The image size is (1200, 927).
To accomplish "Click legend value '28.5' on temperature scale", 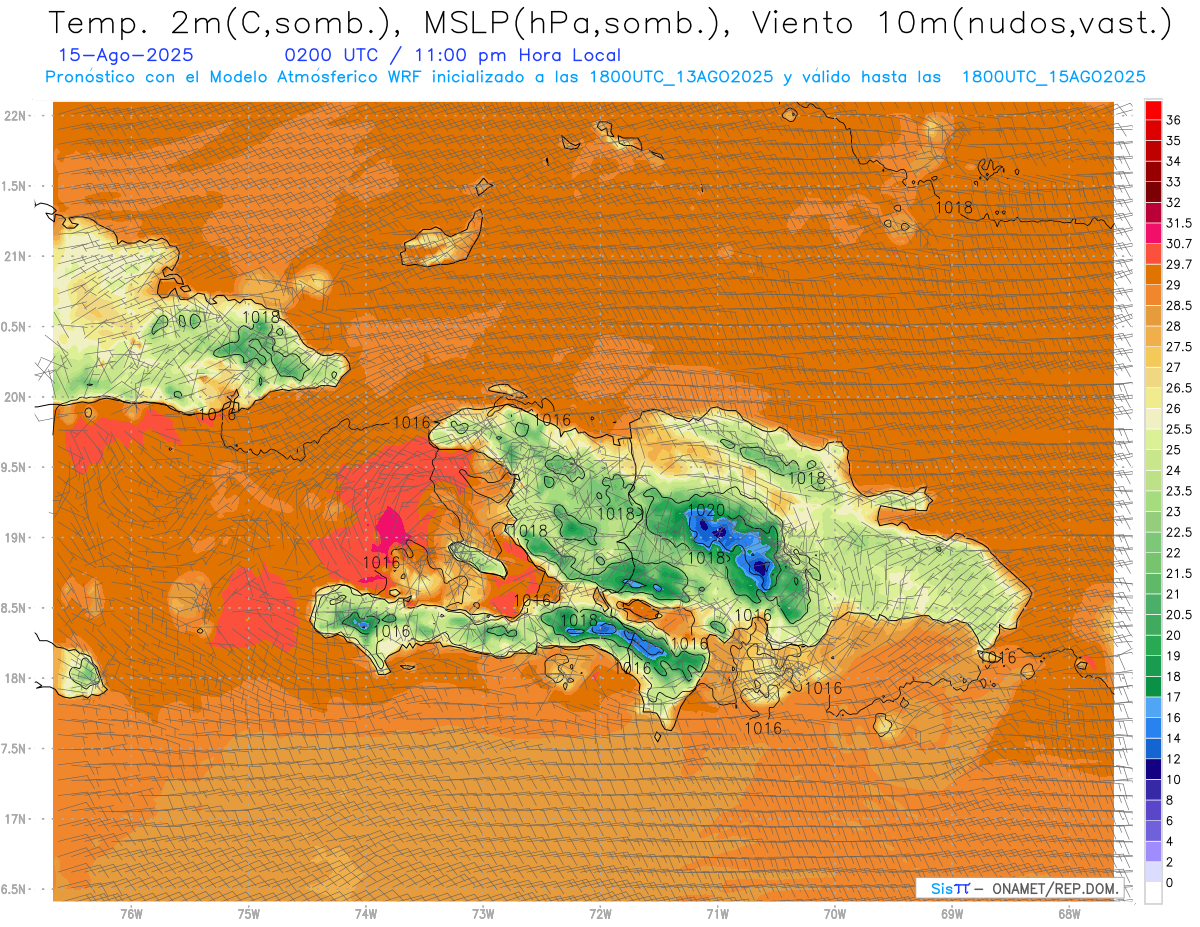I will [1179, 306].
